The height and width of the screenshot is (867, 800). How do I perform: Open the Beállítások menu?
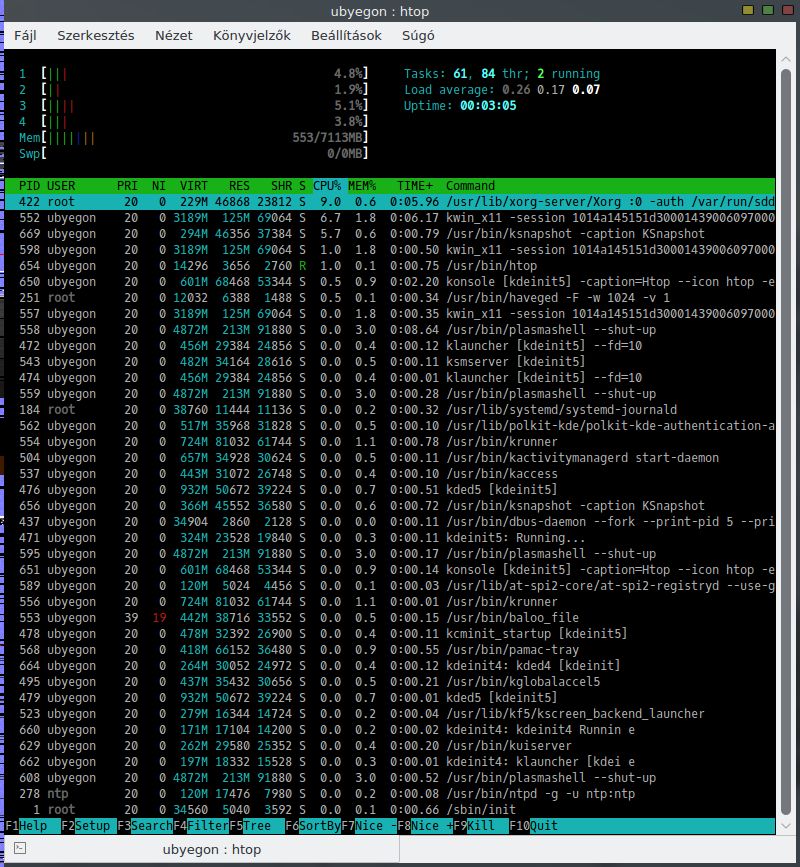(x=346, y=36)
